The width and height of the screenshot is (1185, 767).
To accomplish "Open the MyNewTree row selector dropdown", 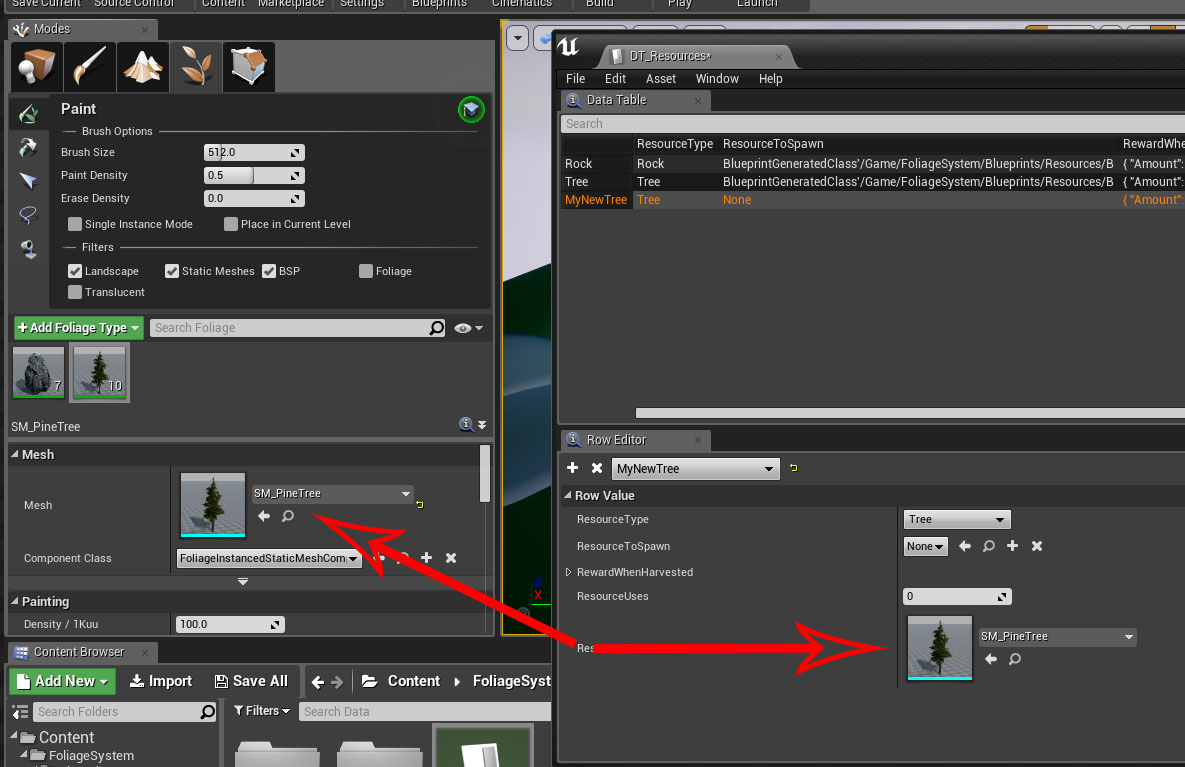I will coord(695,469).
